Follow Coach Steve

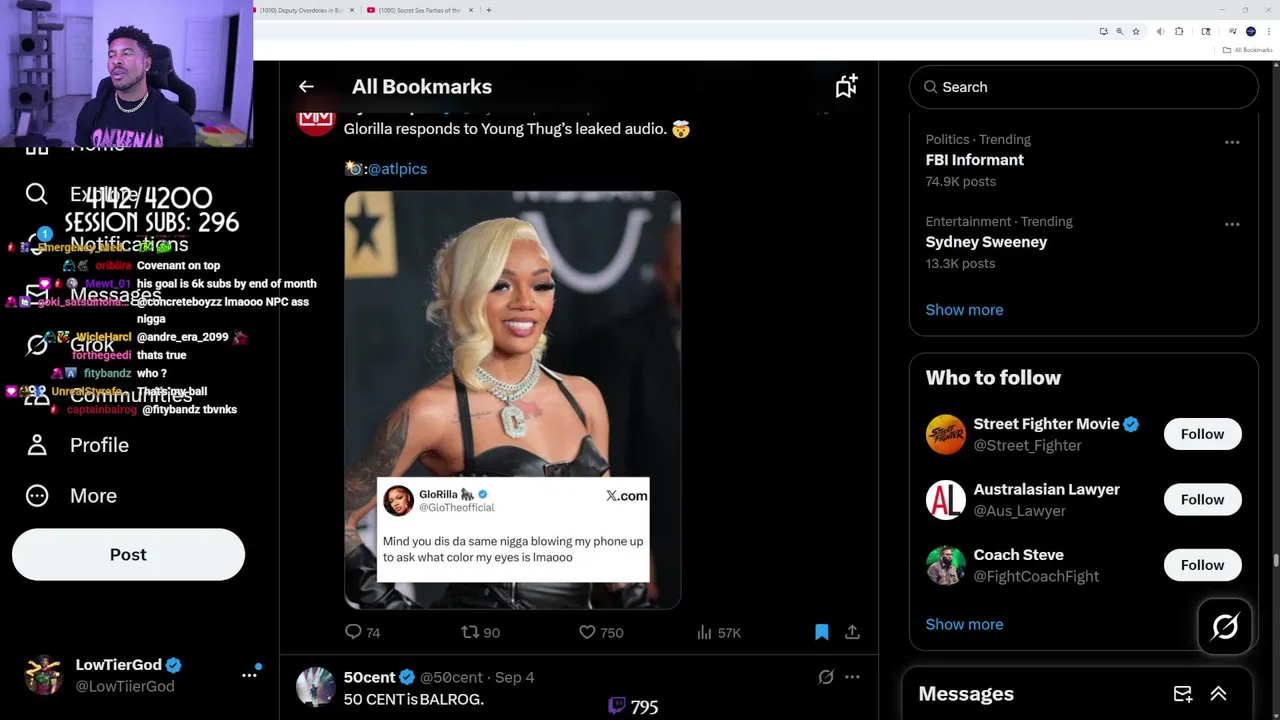click(x=1202, y=565)
